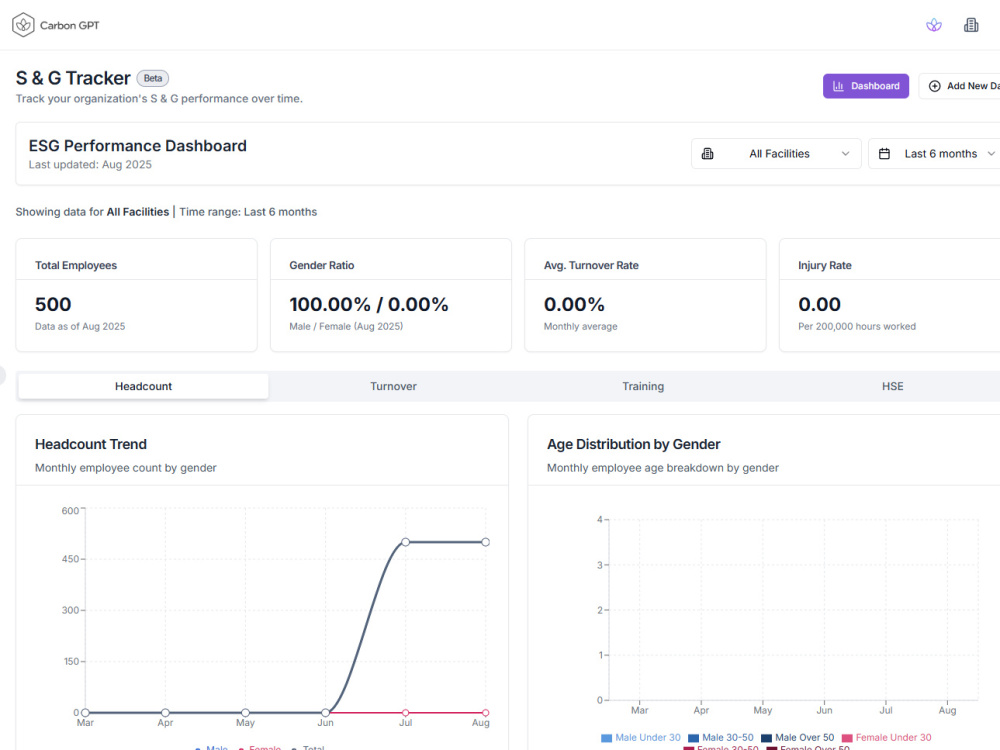
Task: Open the HSE tab
Action: pos(892,386)
